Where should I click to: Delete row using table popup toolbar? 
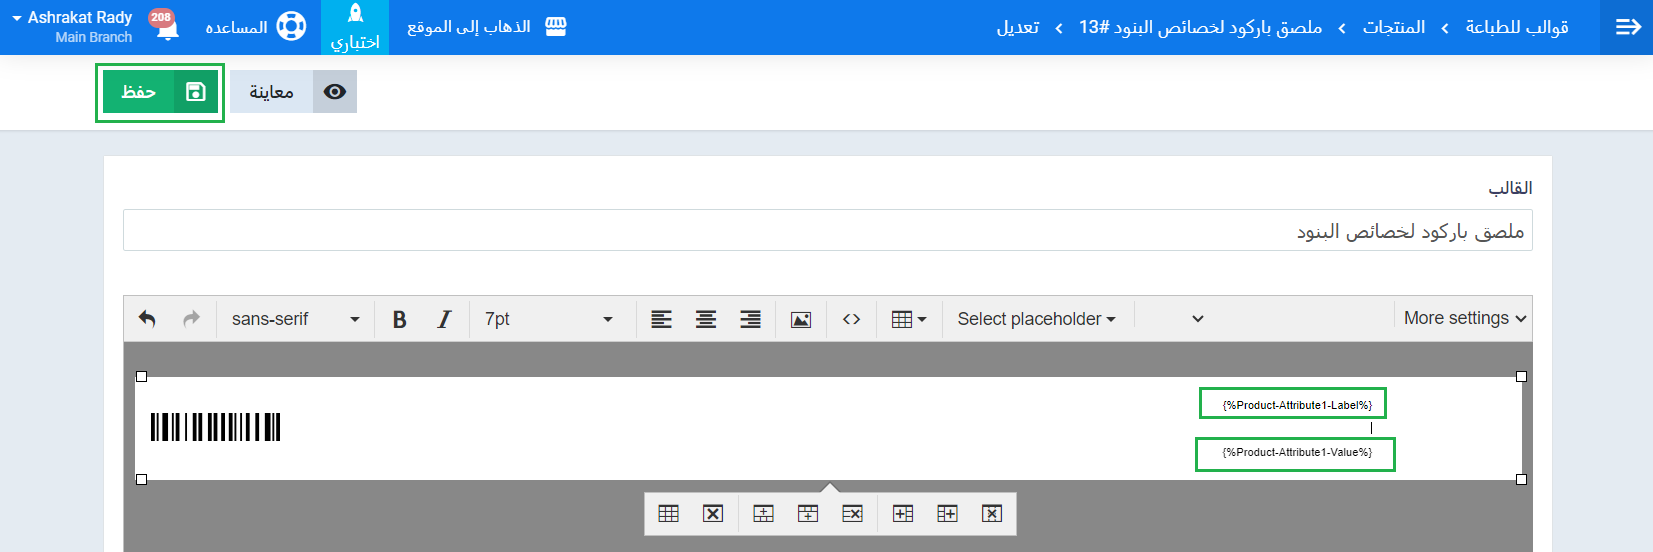pyautogui.click(x=852, y=513)
